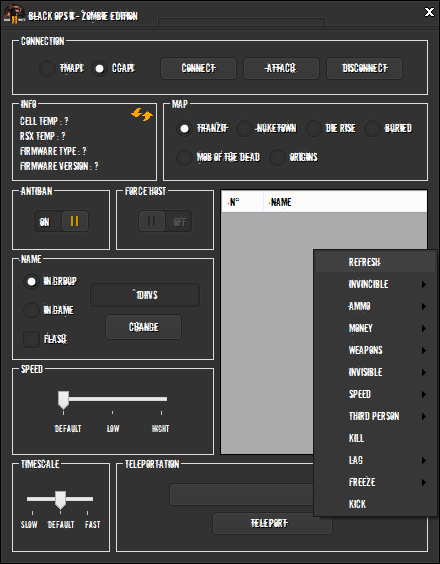This screenshot has width=440, height=564.
Task: Open the Ammo submenu
Action: click(375, 306)
